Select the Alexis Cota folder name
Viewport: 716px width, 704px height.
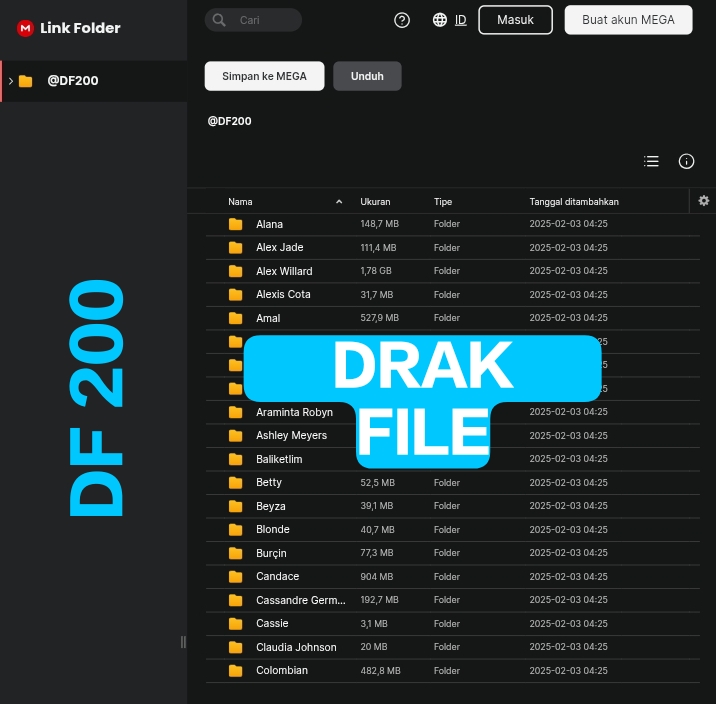tap(283, 294)
